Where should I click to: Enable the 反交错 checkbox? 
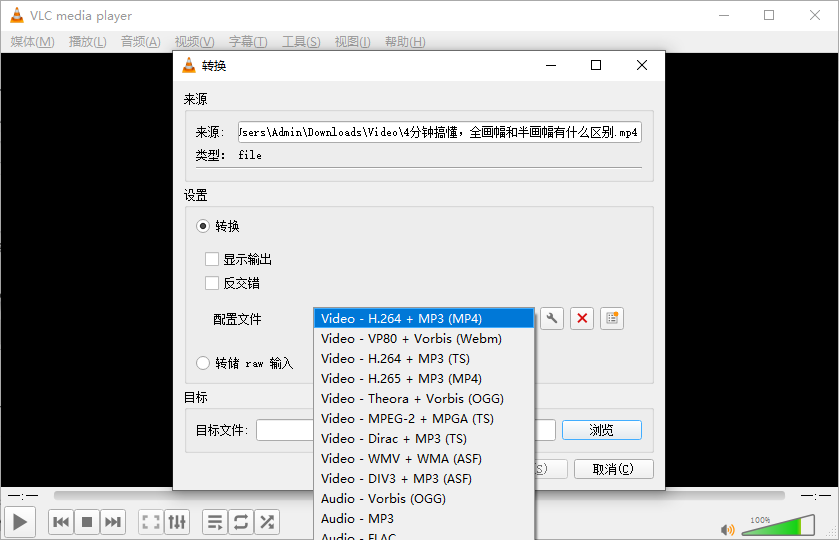click(212, 283)
